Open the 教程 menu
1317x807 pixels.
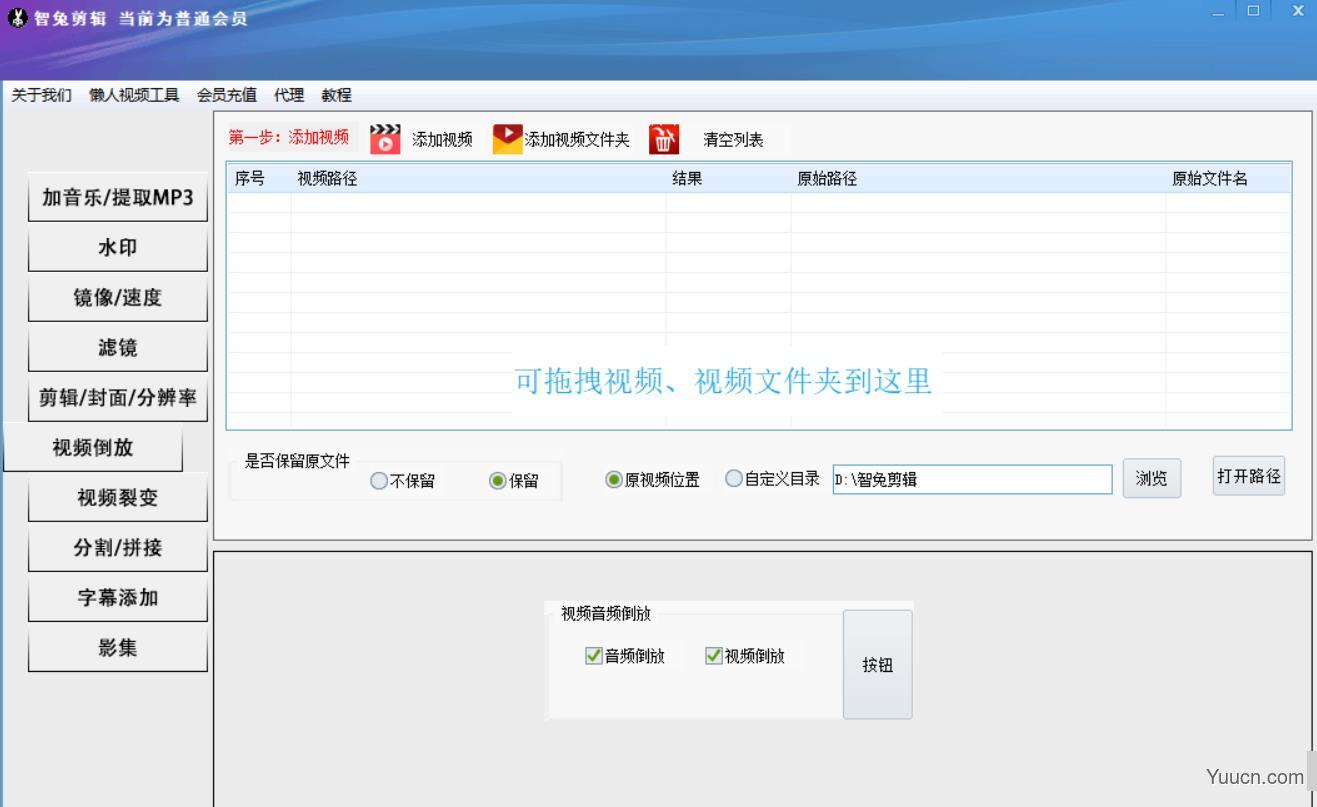[x=336, y=95]
